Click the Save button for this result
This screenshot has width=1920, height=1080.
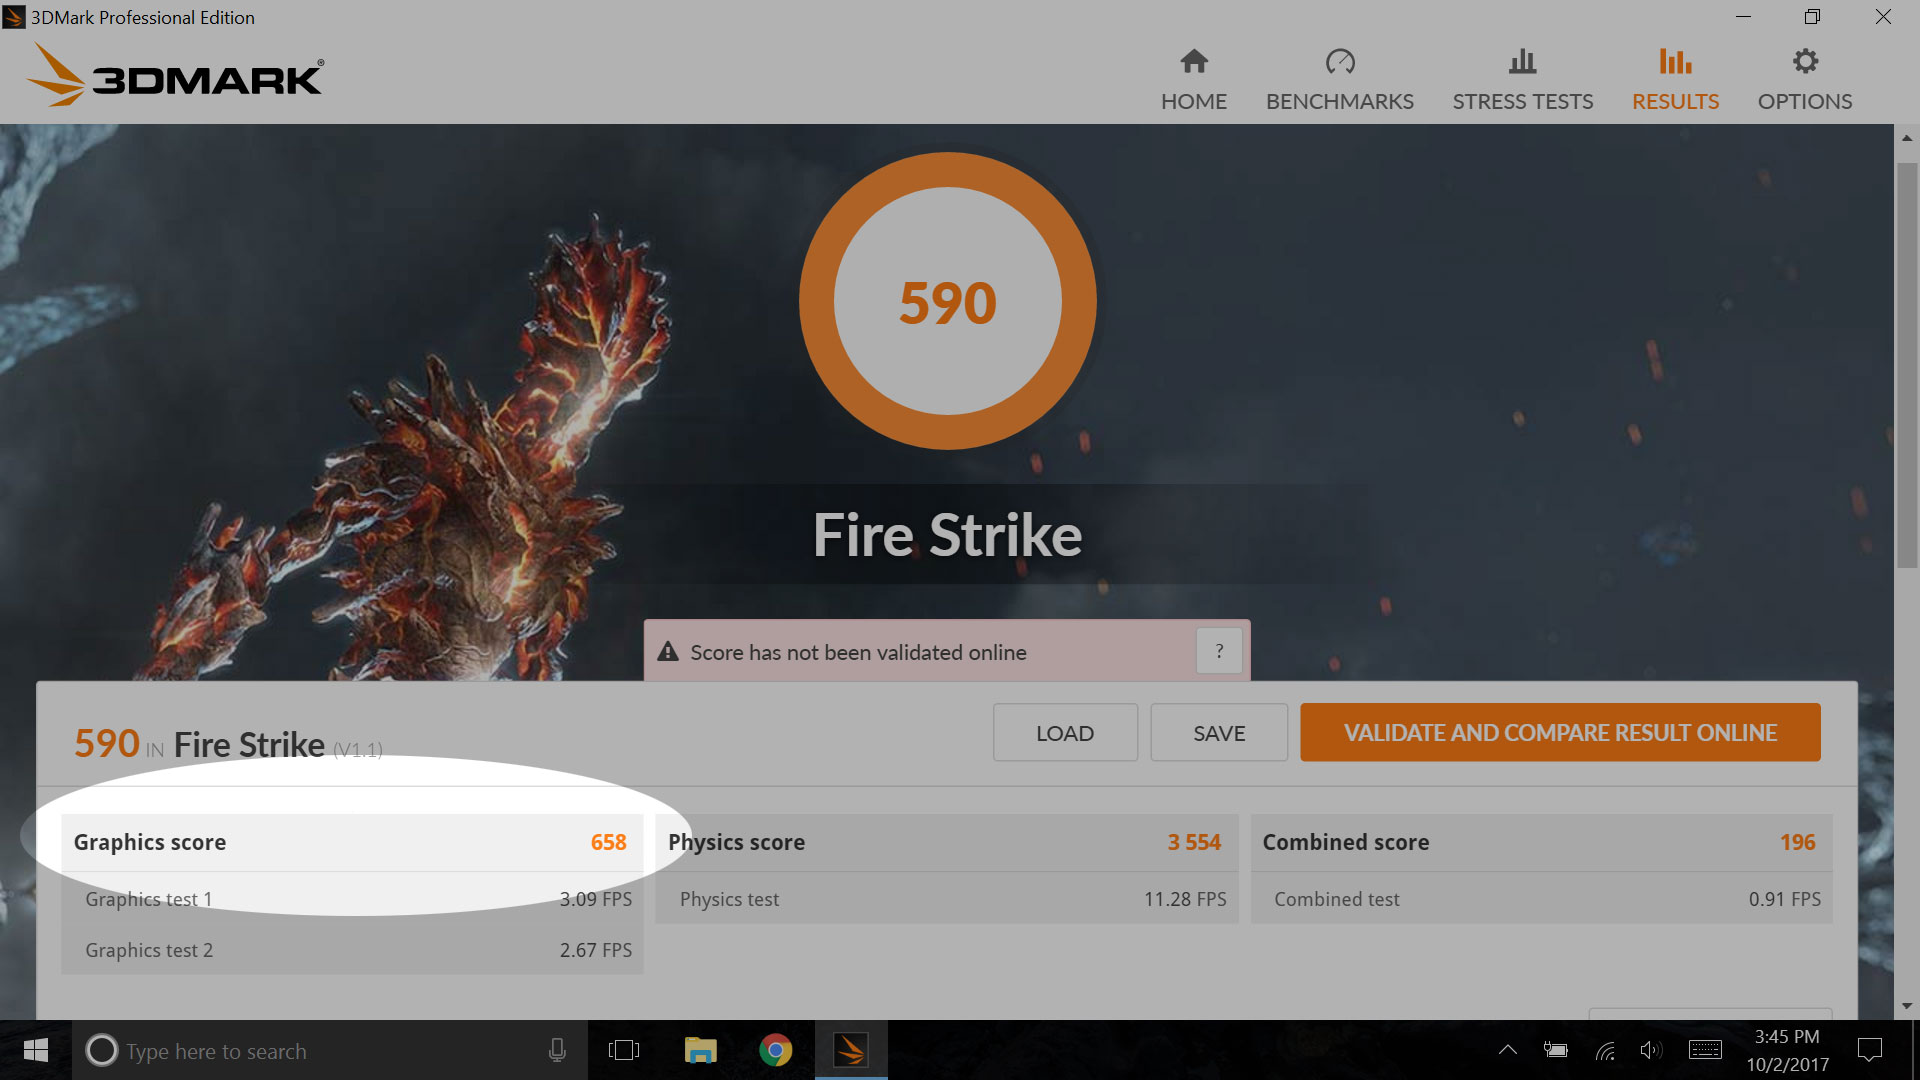click(x=1216, y=732)
